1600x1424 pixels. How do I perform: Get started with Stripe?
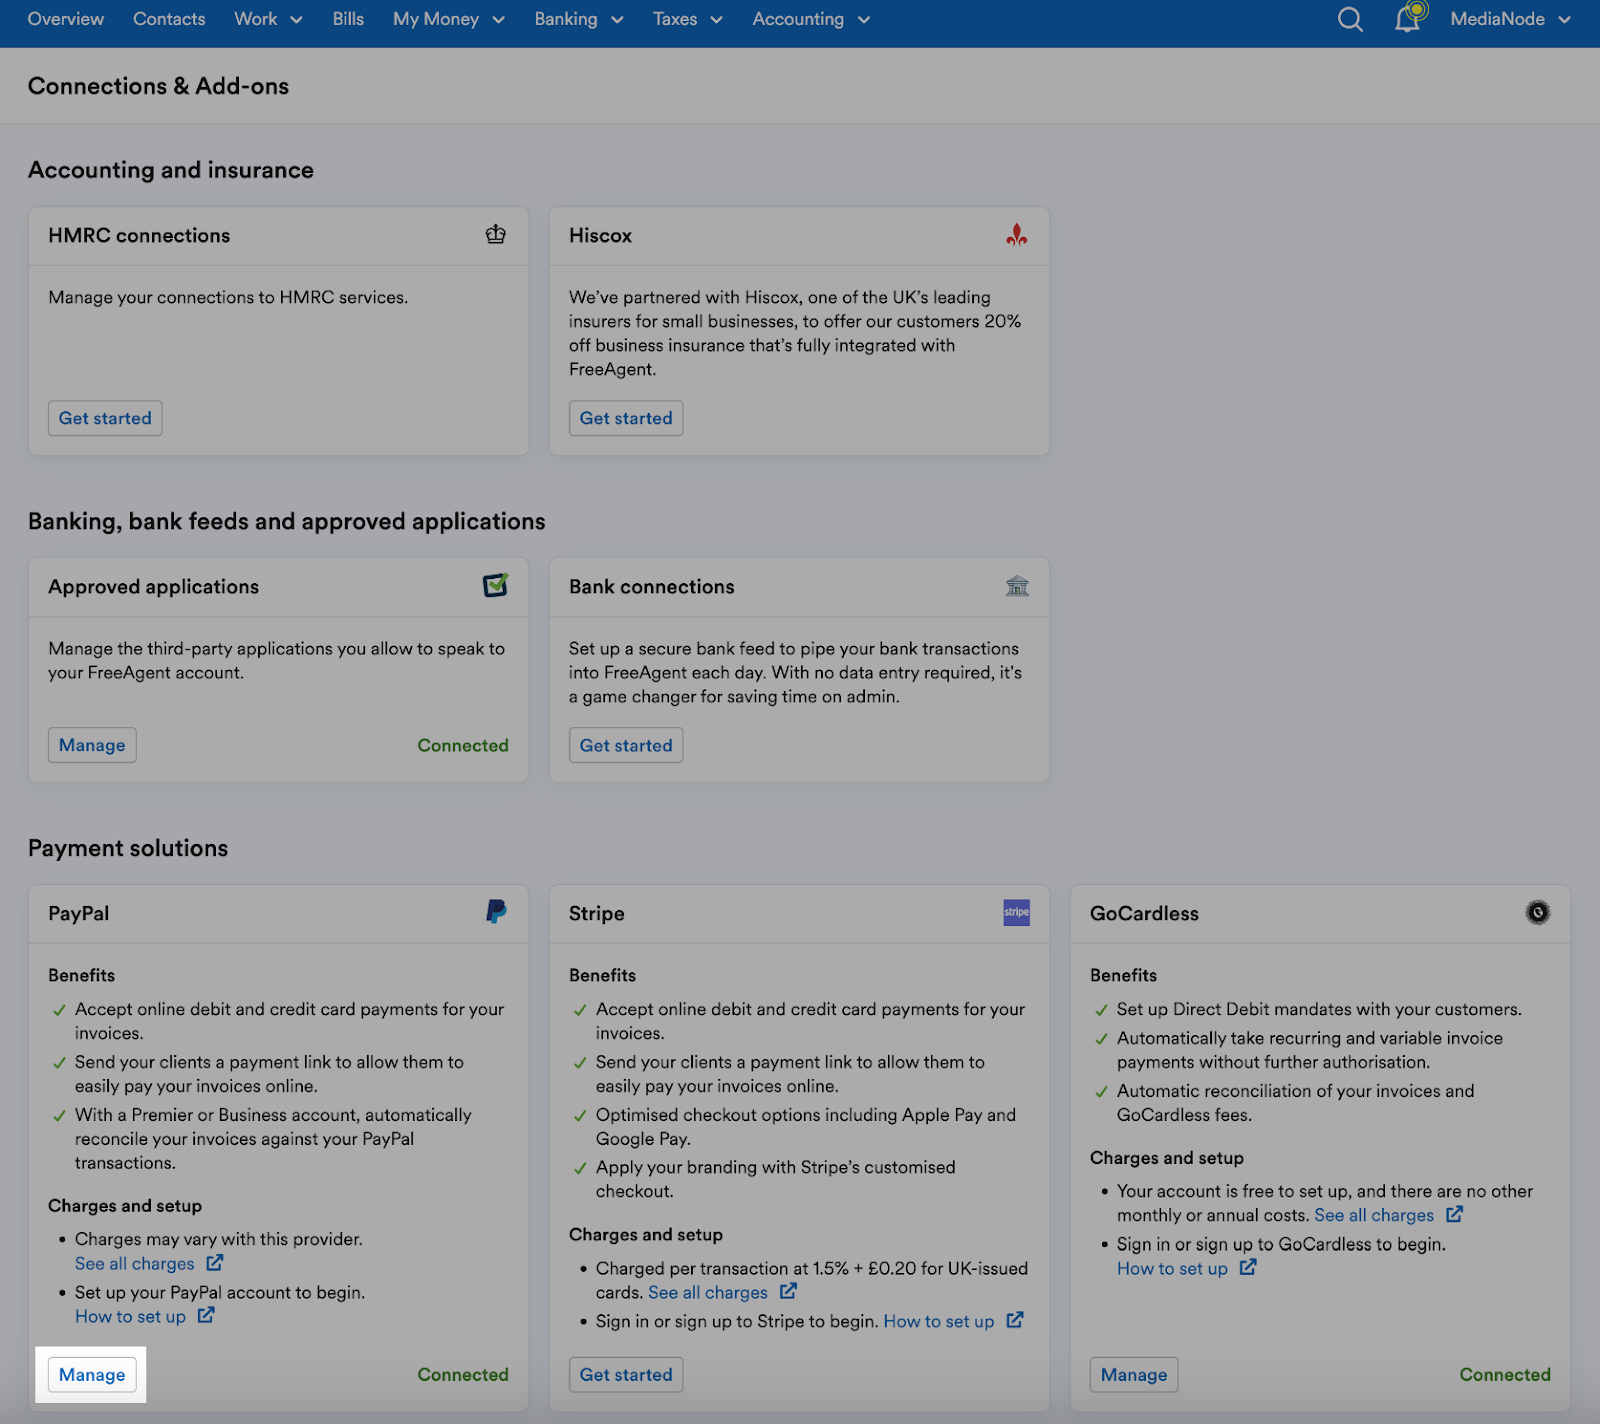click(x=626, y=1374)
